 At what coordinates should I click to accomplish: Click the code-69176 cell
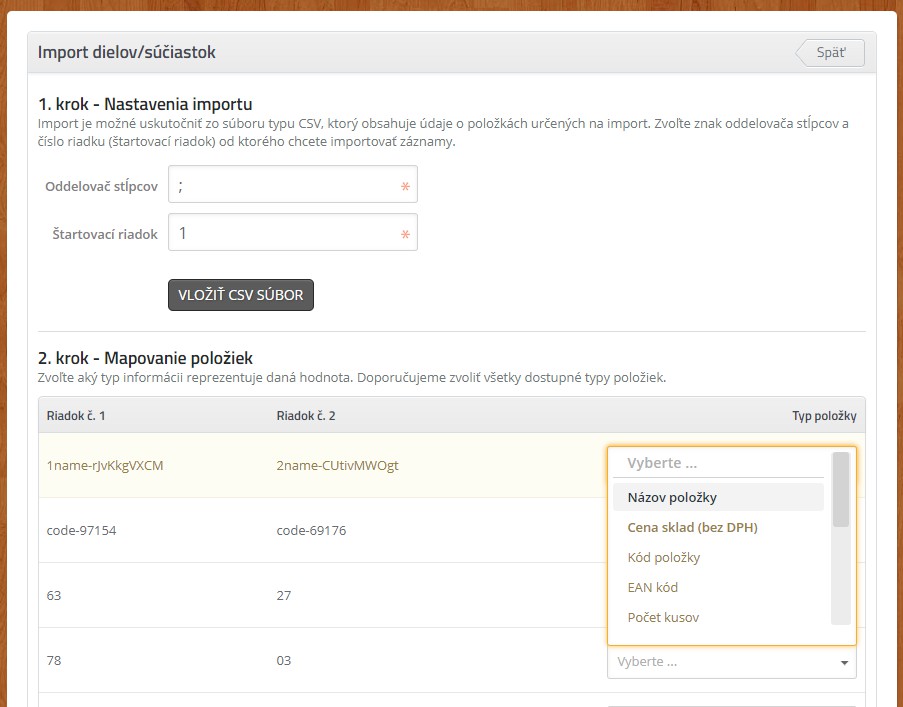311,530
